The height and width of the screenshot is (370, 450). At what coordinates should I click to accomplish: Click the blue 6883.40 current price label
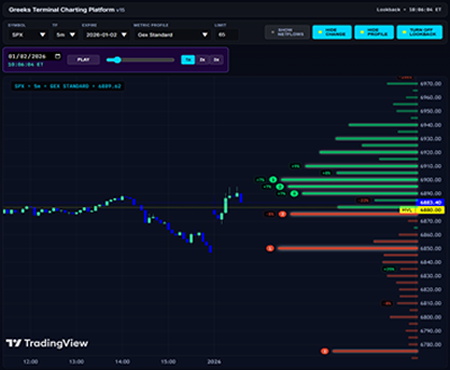(430, 202)
